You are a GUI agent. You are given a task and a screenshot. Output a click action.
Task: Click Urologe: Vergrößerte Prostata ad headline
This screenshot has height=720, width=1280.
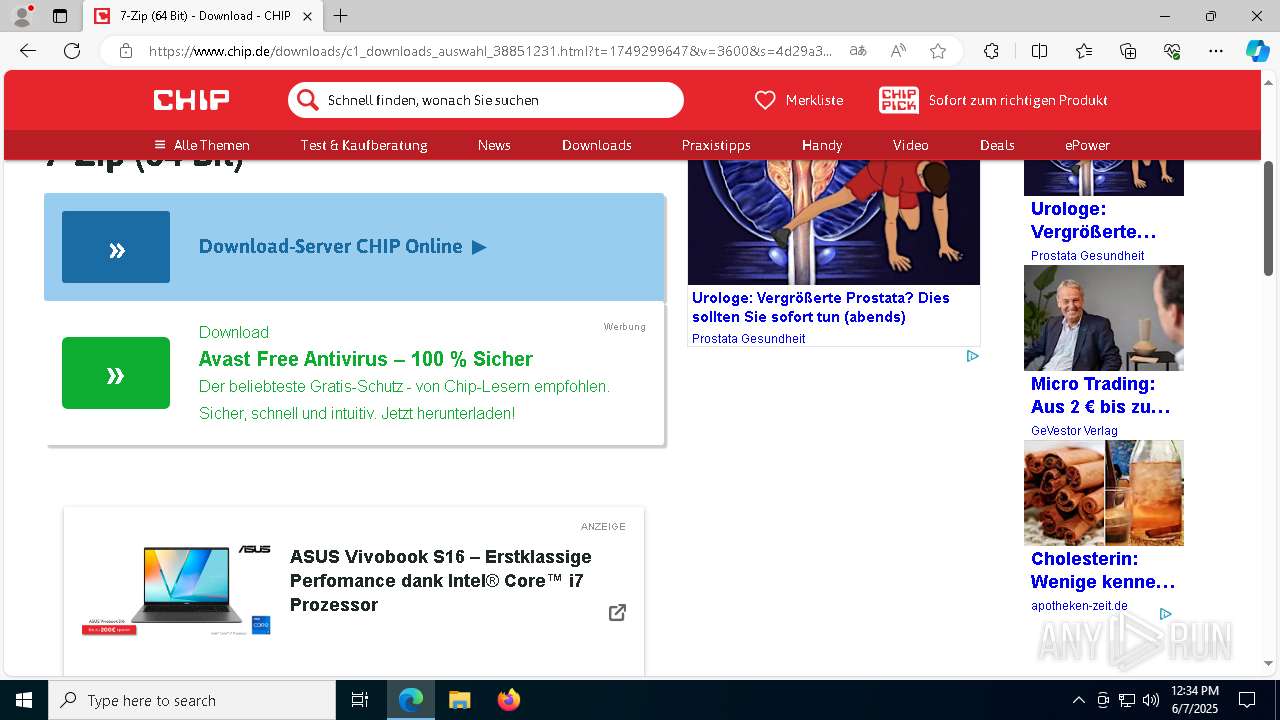pyautogui.click(x=821, y=307)
